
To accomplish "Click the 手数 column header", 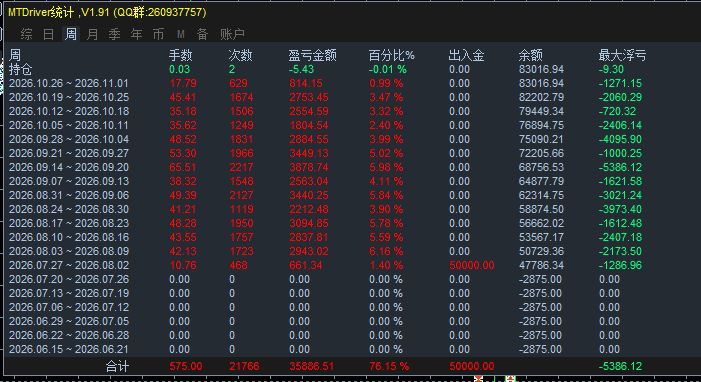I will click(x=181, y=55).
